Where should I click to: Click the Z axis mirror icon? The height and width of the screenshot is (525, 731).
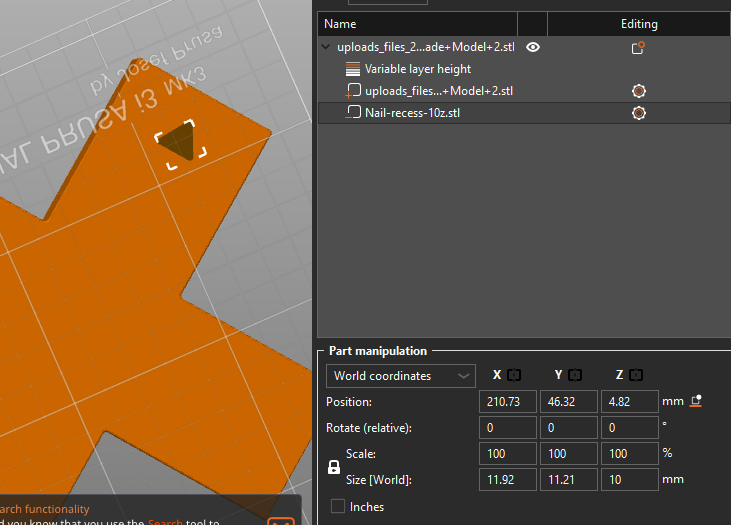coord(636,375)
